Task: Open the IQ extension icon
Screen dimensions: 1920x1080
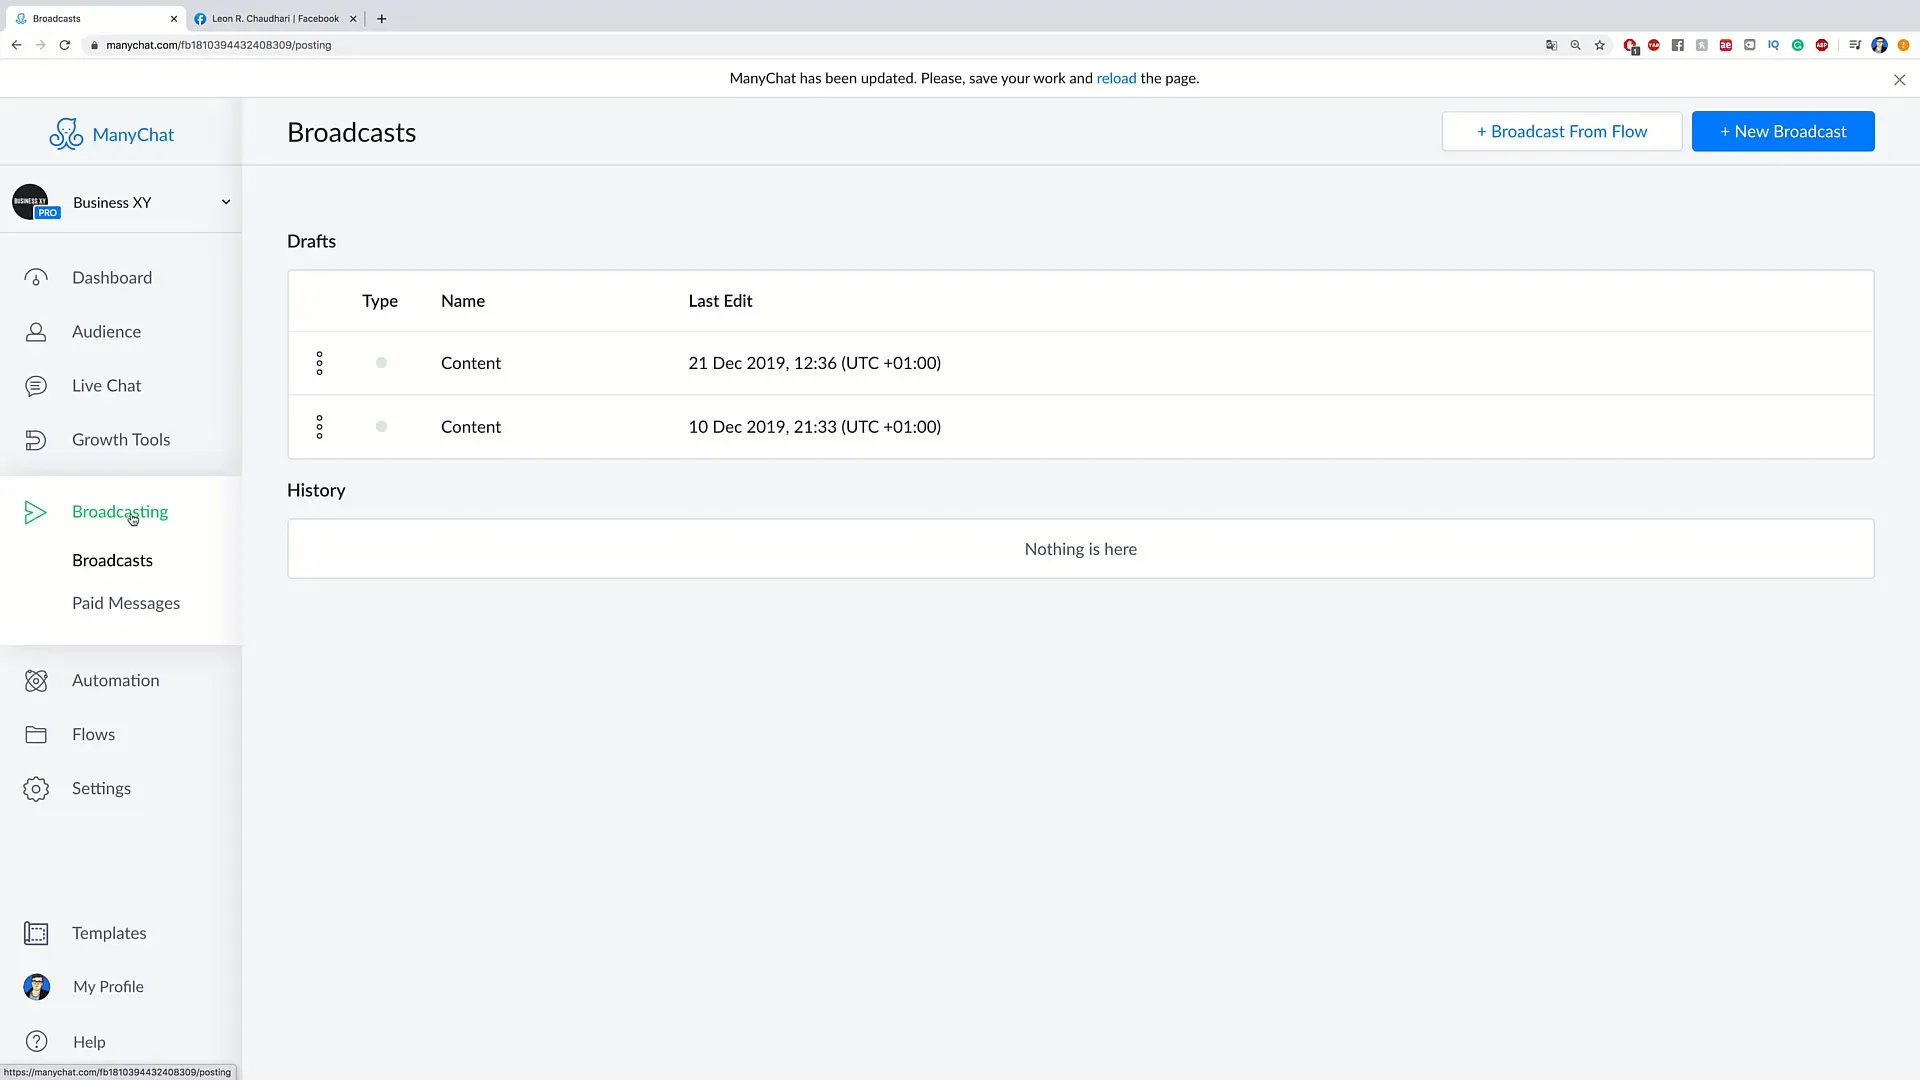Action: coord(1773,45)
